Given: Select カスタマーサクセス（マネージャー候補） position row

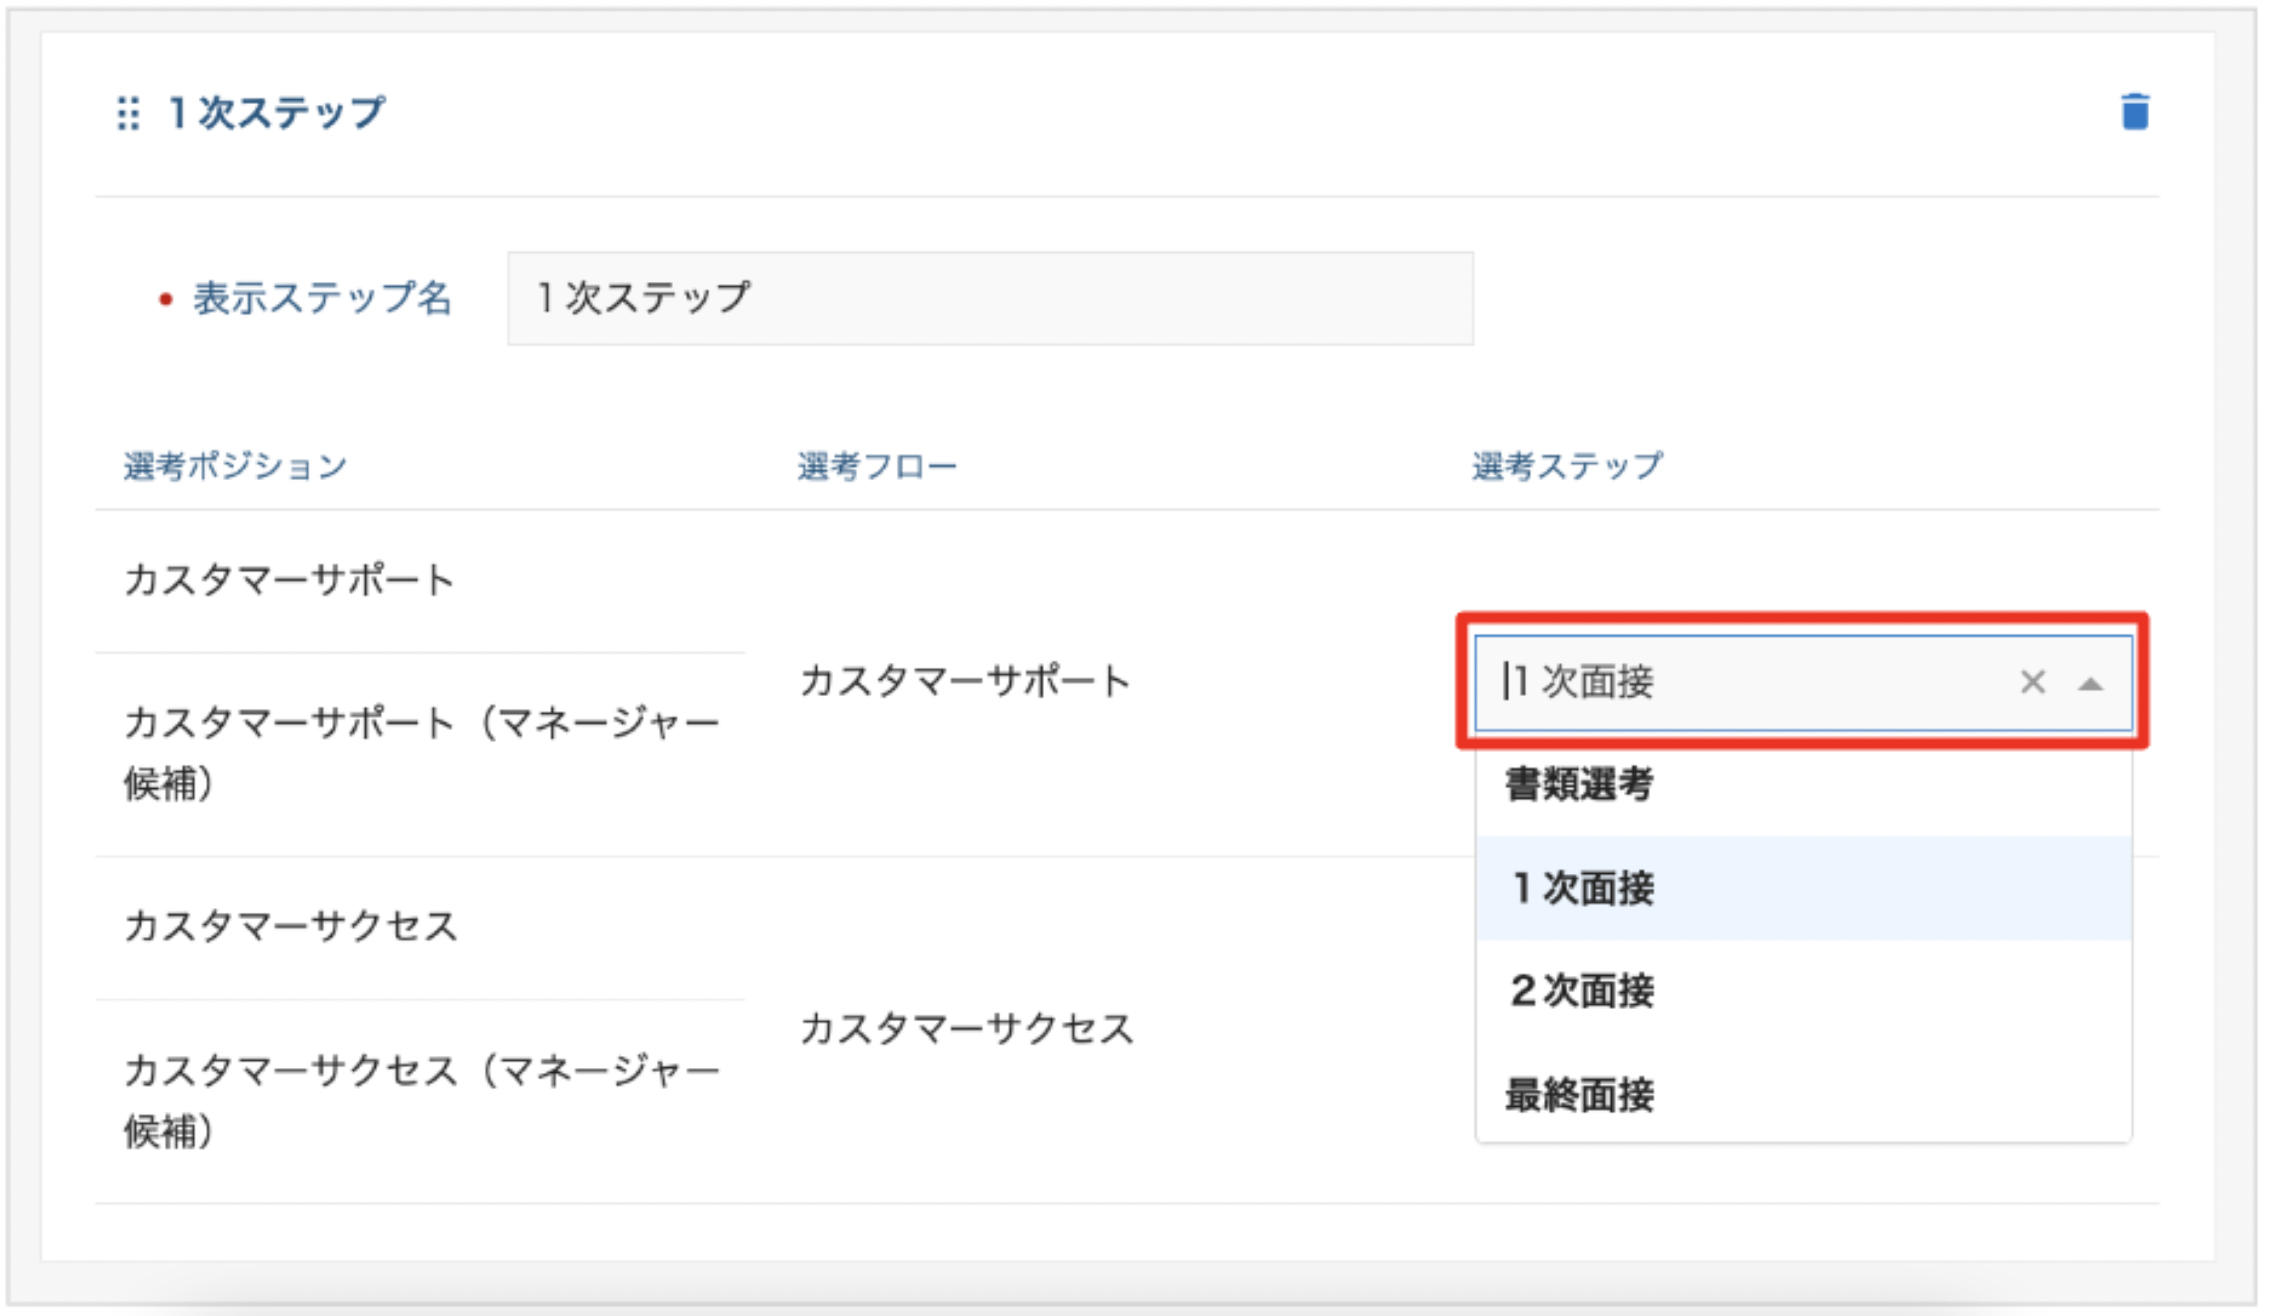Looking at the screenshot, I should click(420, 1101).
